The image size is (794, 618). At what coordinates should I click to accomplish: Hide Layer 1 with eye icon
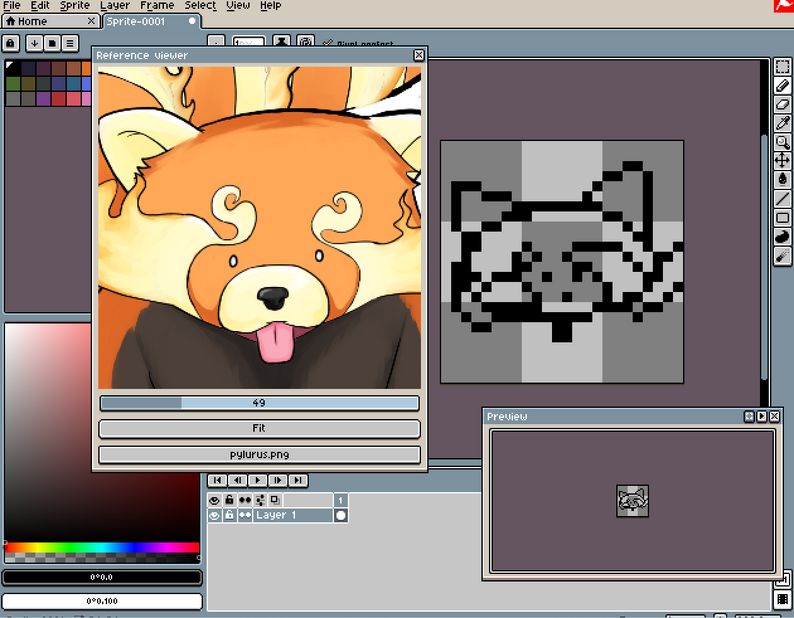[214, 516]
